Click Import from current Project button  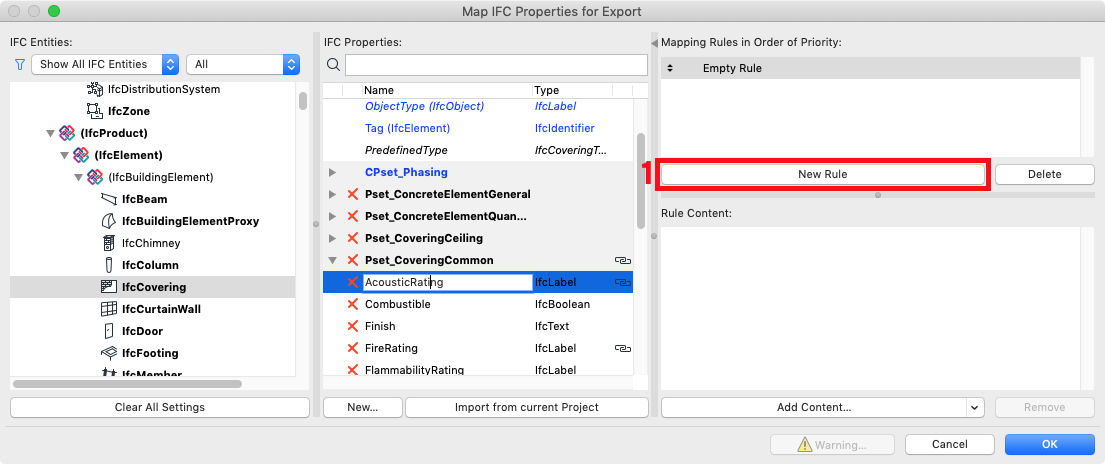(x=526, y=407)
